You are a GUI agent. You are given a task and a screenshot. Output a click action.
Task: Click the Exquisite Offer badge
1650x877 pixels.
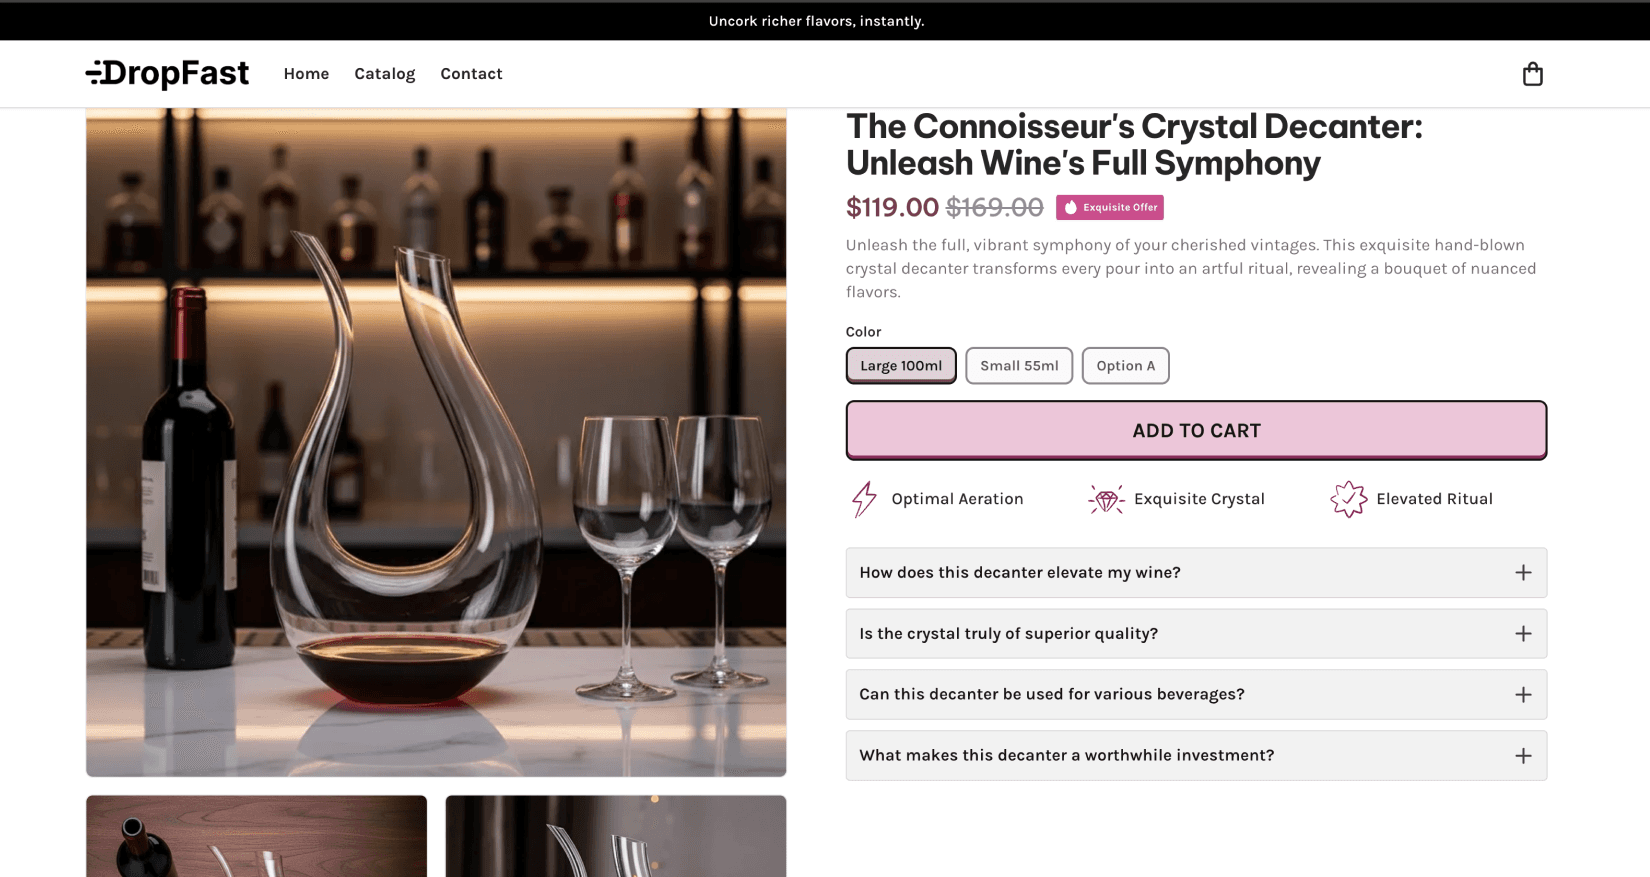[x=1109, y=207]
